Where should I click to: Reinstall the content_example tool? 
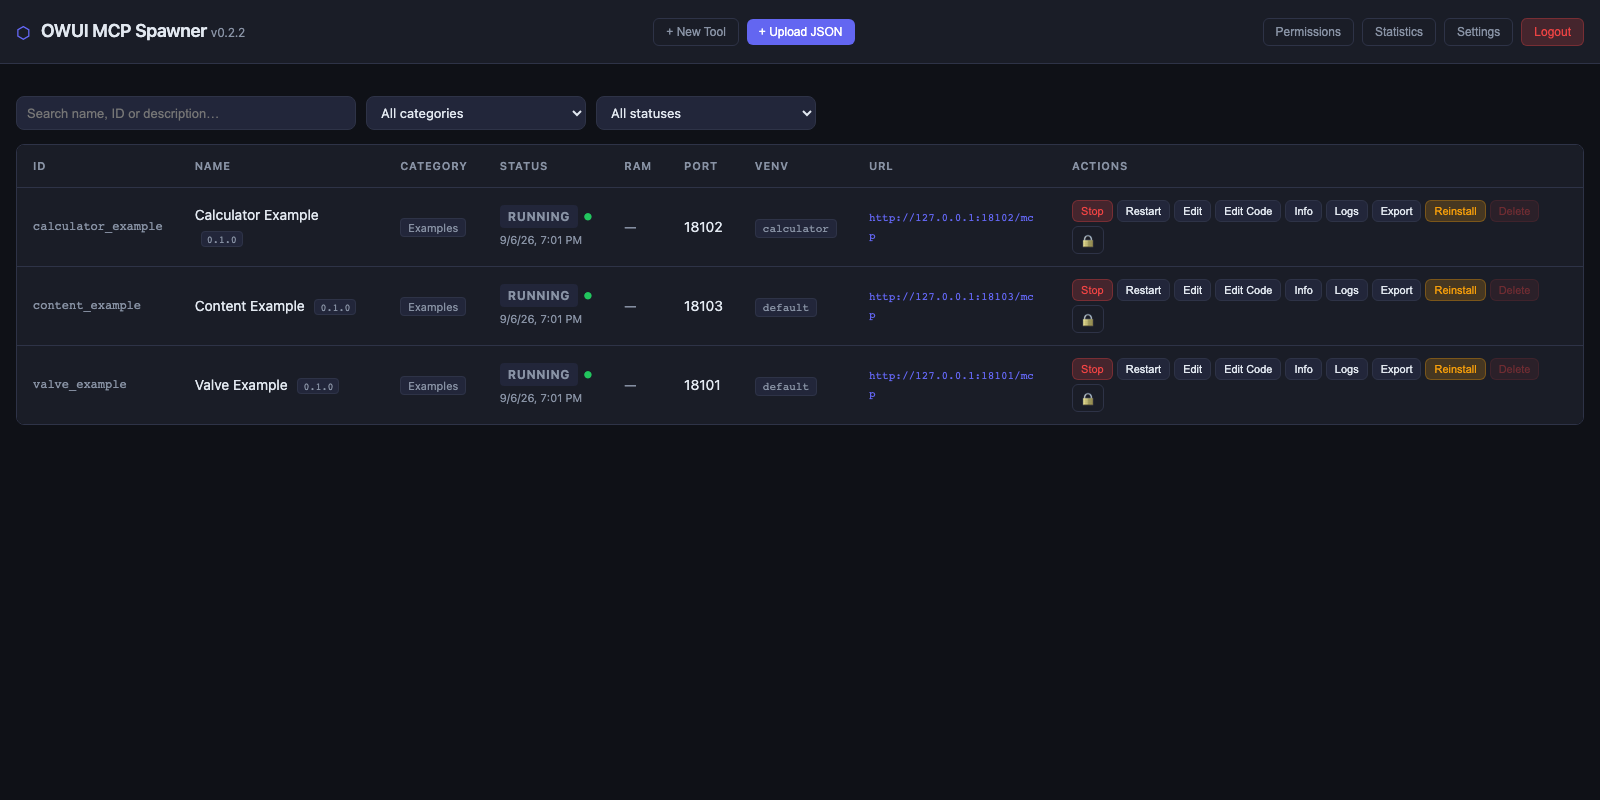(1455, 290)
